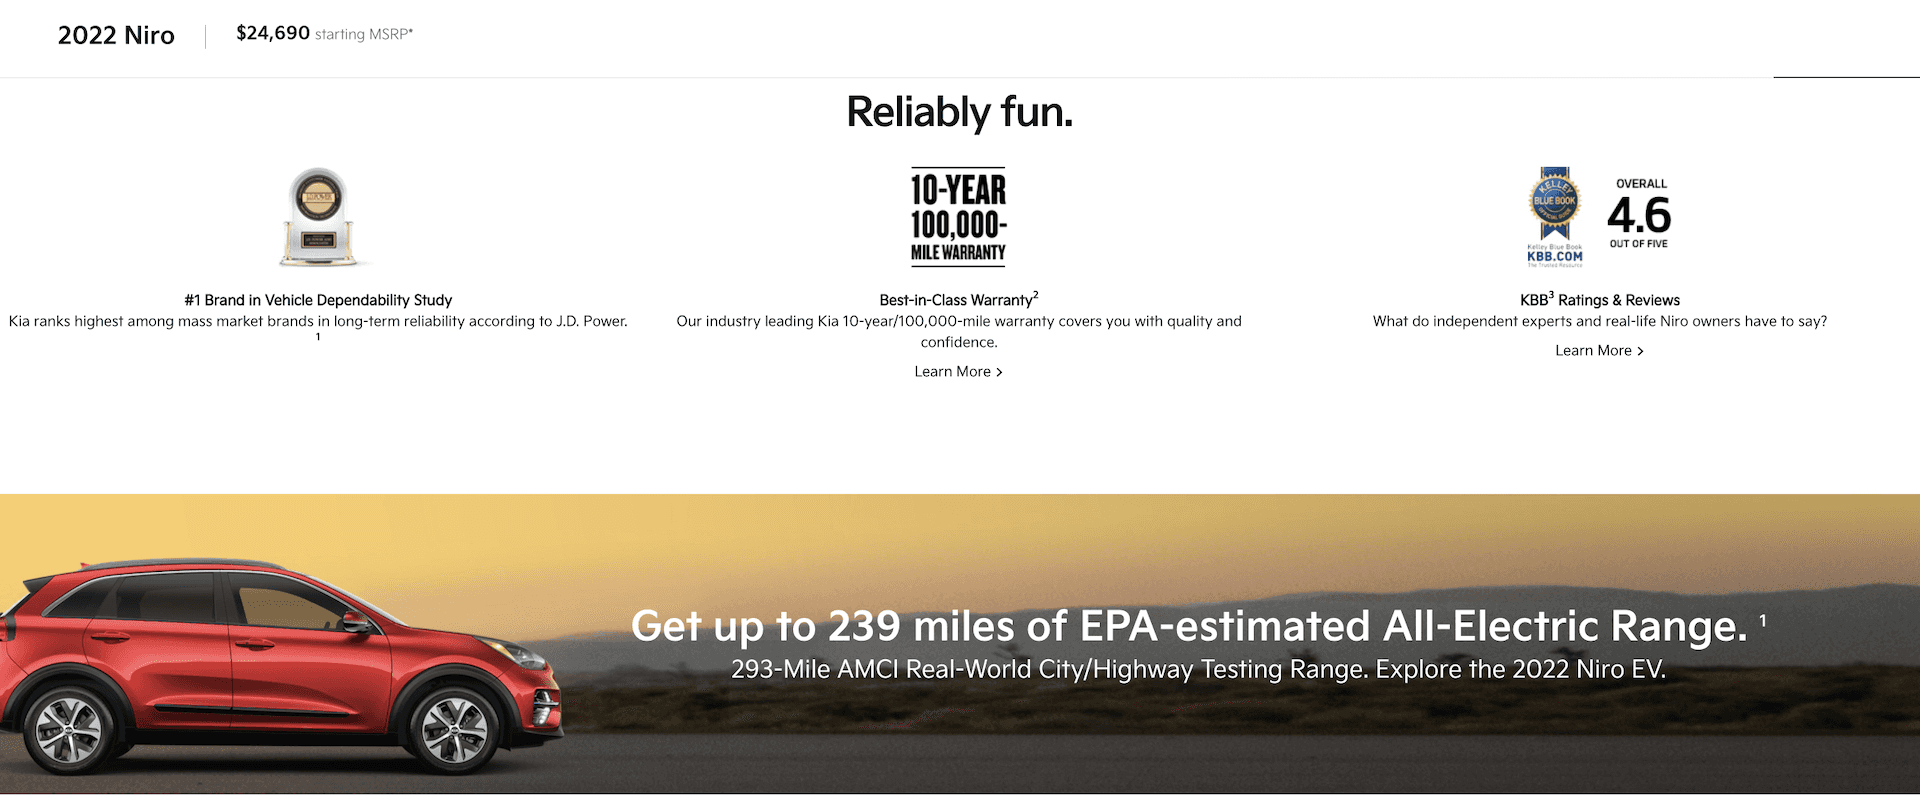This screenshot has height=805, width=1920.
Task: Click footnote 1 after the All-Electric Range headline
Action: [1762, 621]
